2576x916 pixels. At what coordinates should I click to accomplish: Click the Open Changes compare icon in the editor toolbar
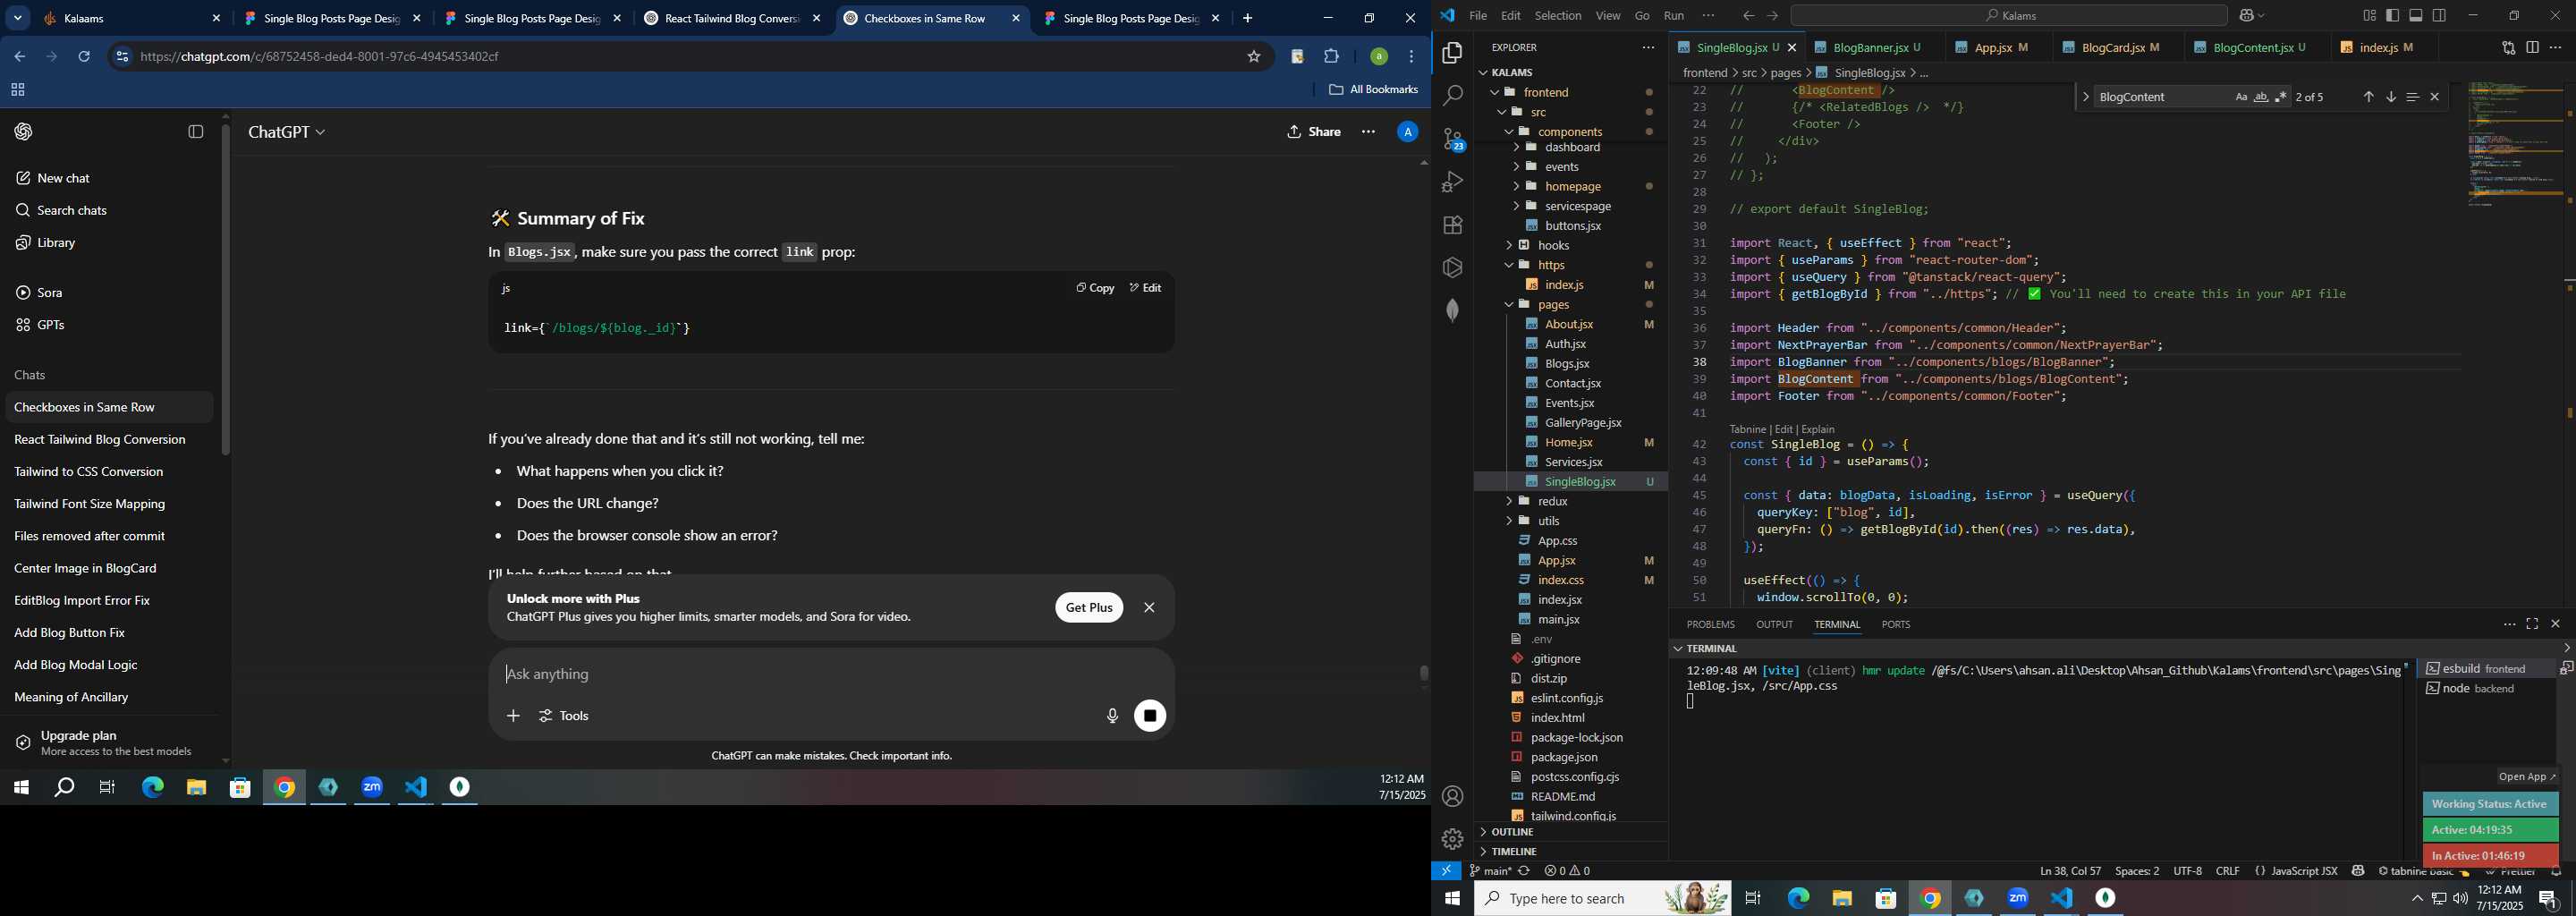2508,47
